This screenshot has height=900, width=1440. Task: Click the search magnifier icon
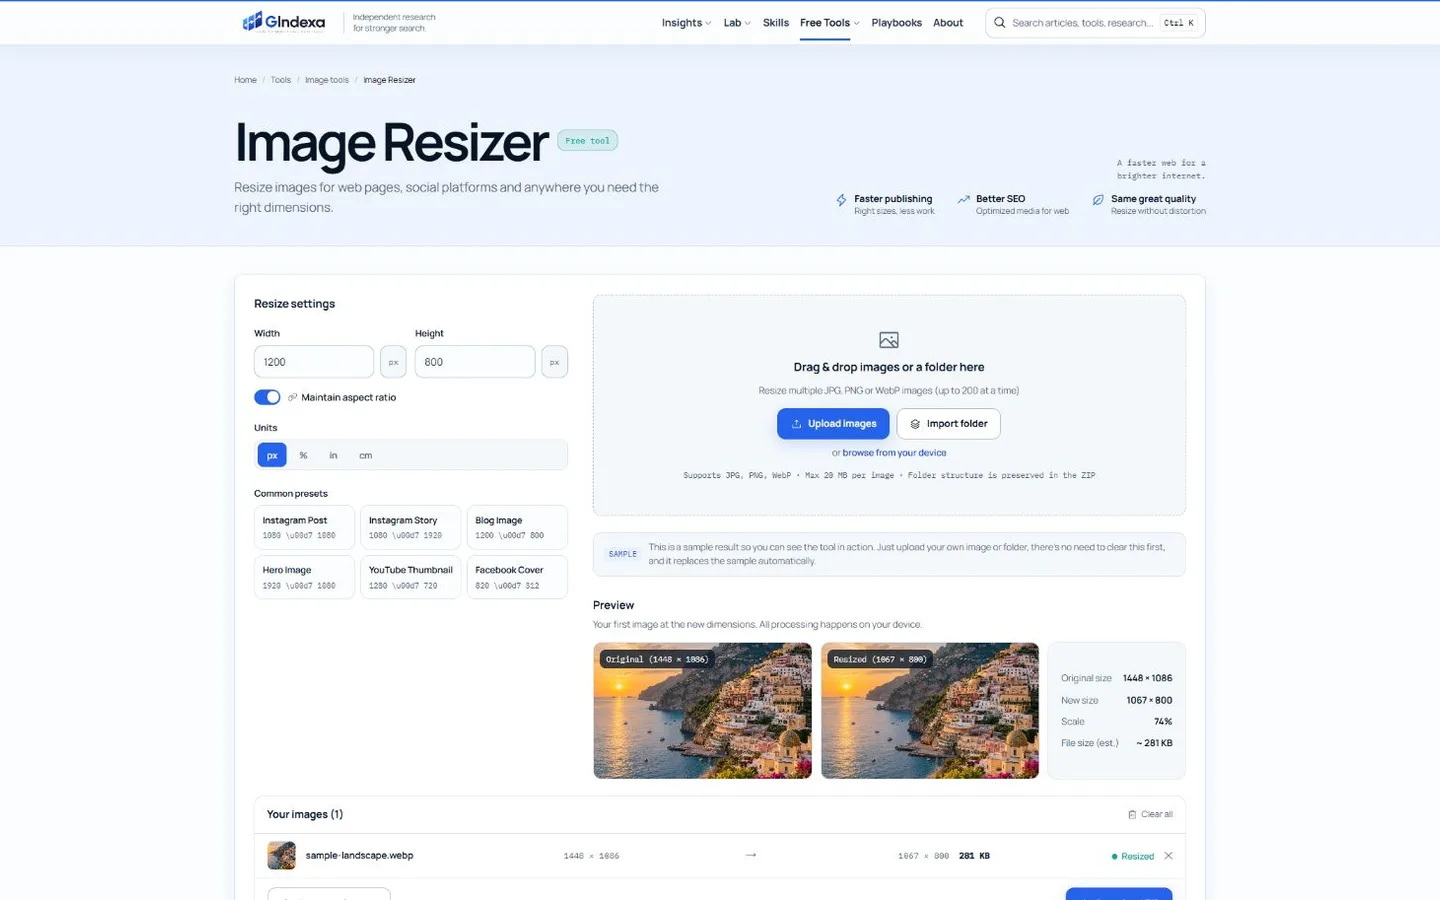click(999, 22)
